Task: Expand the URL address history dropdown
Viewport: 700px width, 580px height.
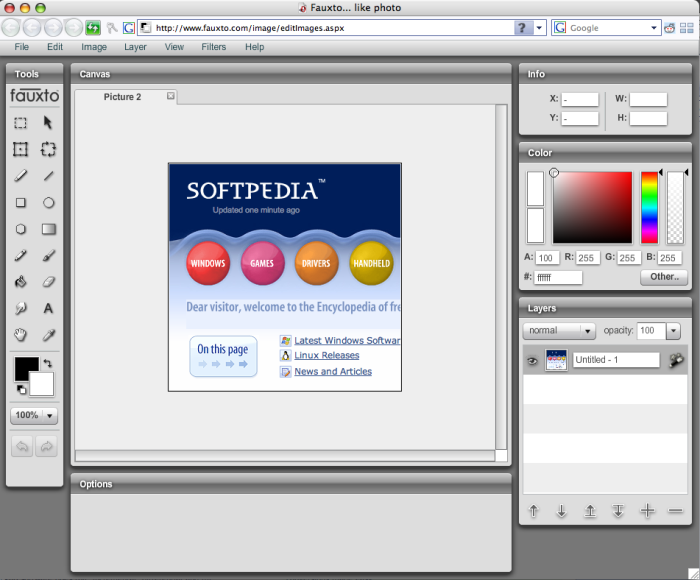Action: [539, 28]
